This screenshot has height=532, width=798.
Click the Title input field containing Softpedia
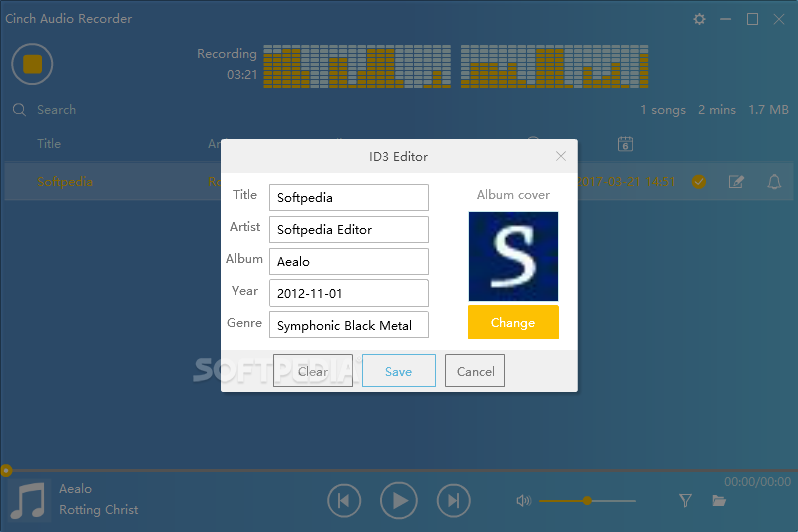349,198
